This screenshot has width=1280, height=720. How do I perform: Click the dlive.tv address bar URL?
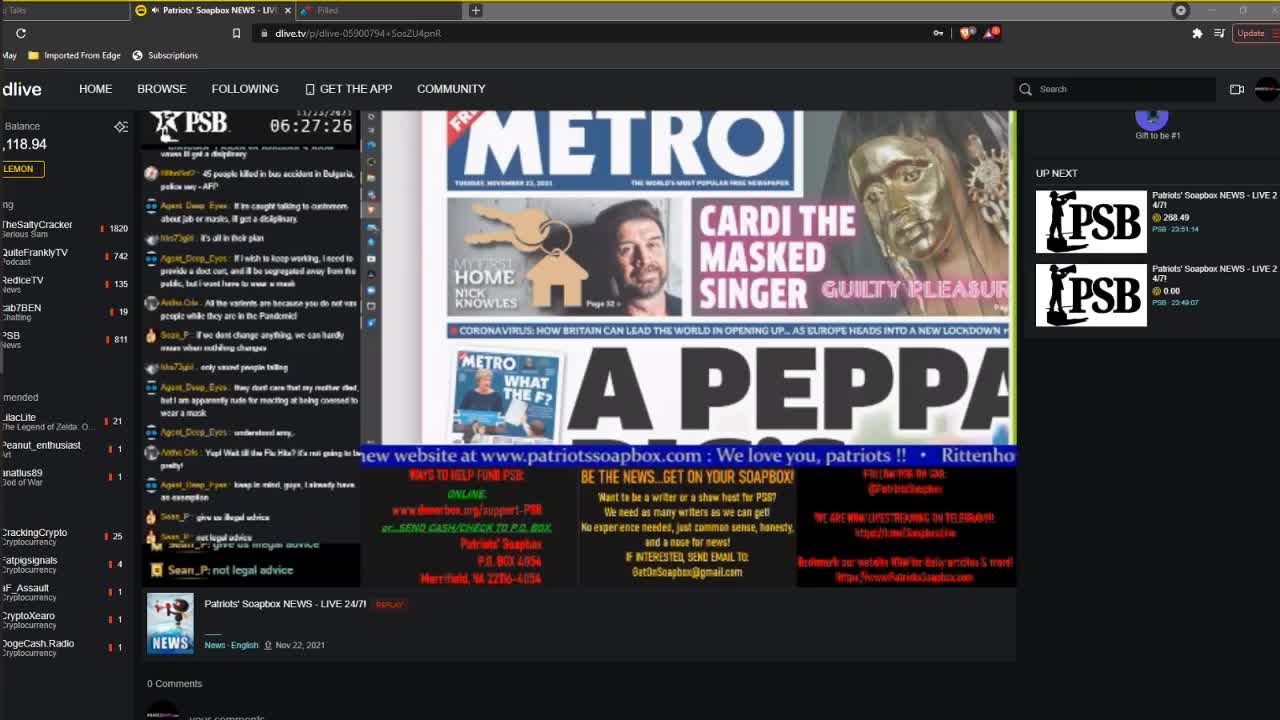[358, 33]
